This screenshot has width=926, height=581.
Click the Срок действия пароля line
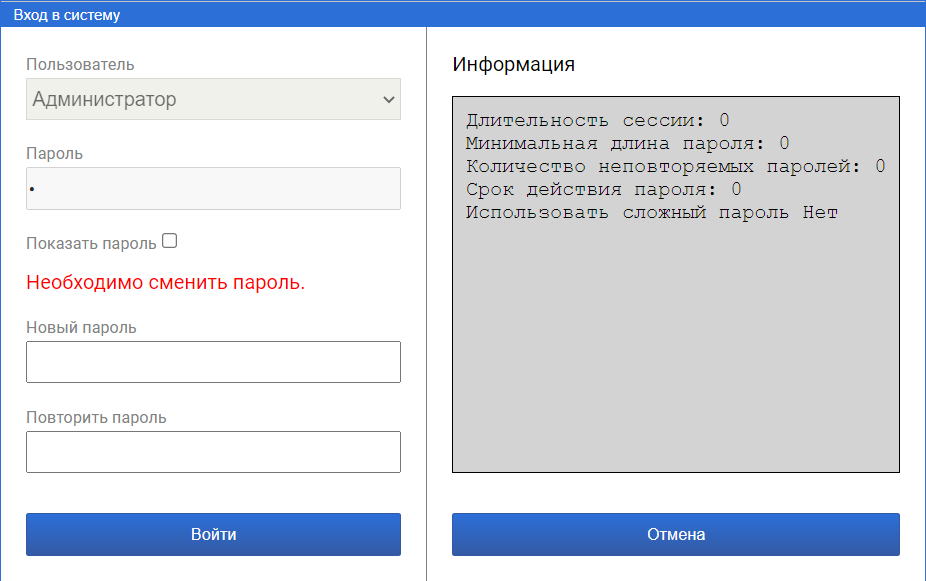pos(603,190)
